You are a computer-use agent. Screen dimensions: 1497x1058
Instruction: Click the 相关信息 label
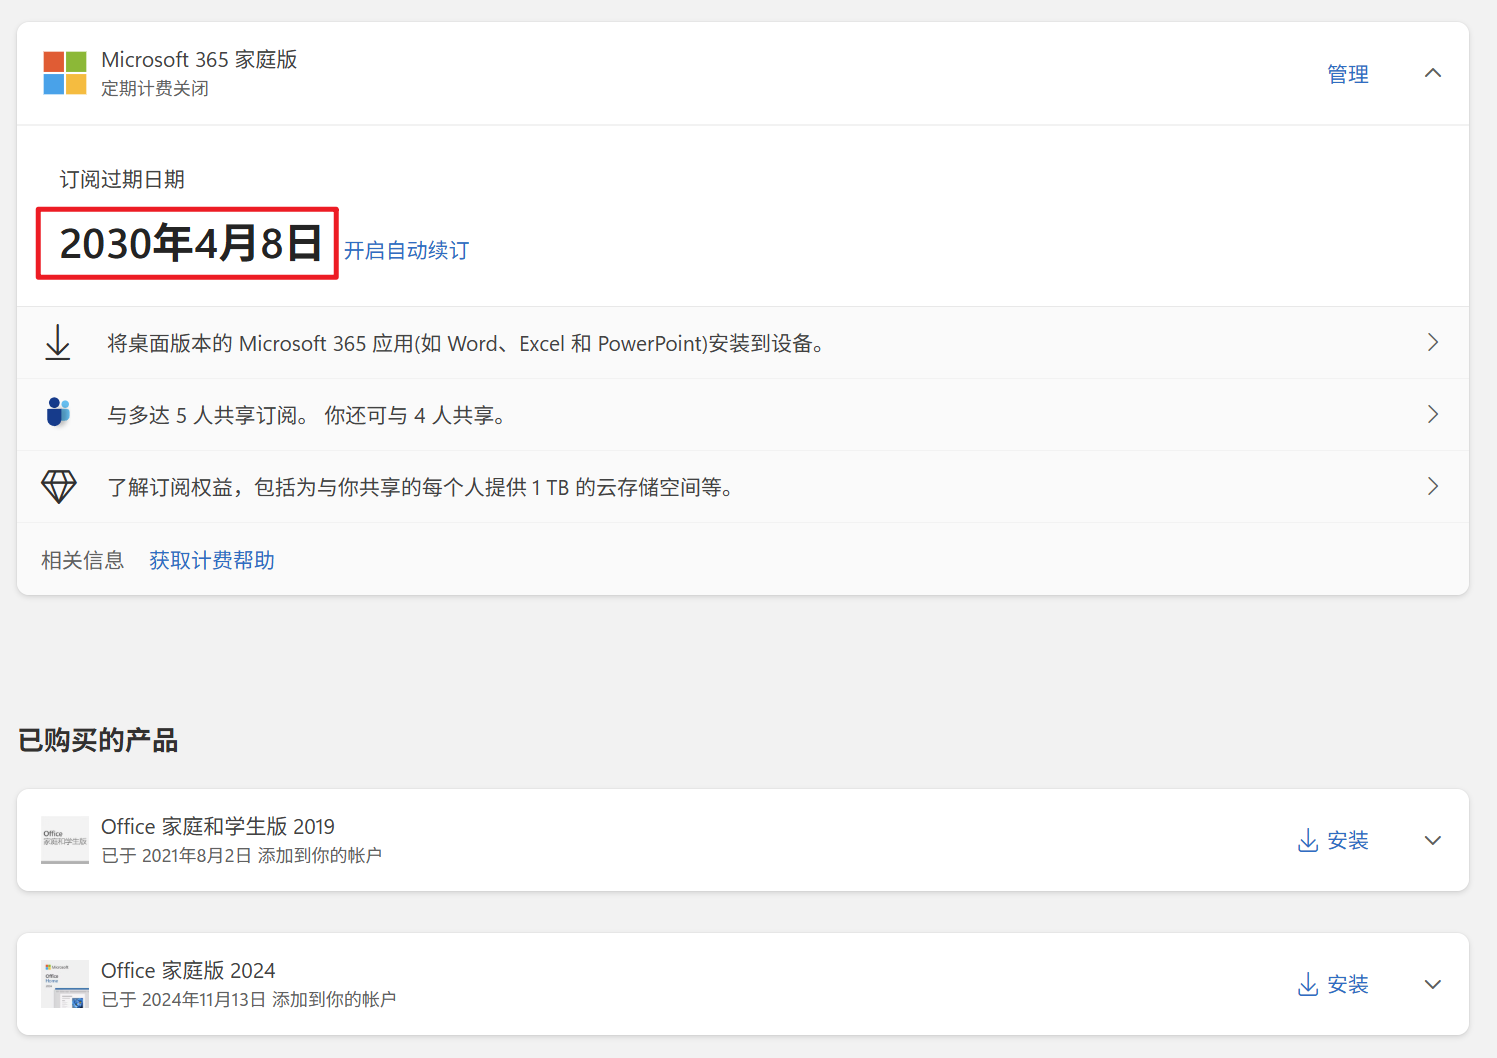83,560
